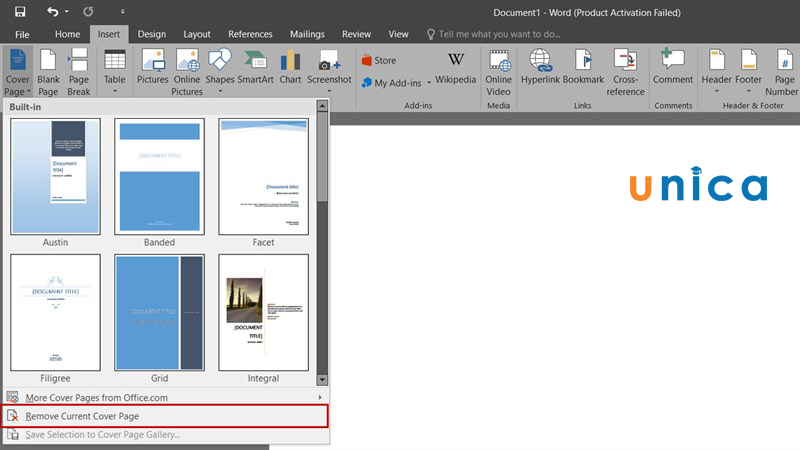This screenshot has width=800, height=450.
Task: Switch to the Layout tab
Action: [197, 34]
